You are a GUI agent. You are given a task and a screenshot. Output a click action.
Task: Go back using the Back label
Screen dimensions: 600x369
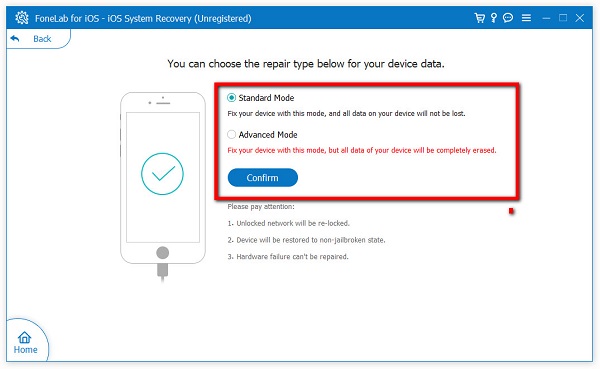tap(42, 39)
